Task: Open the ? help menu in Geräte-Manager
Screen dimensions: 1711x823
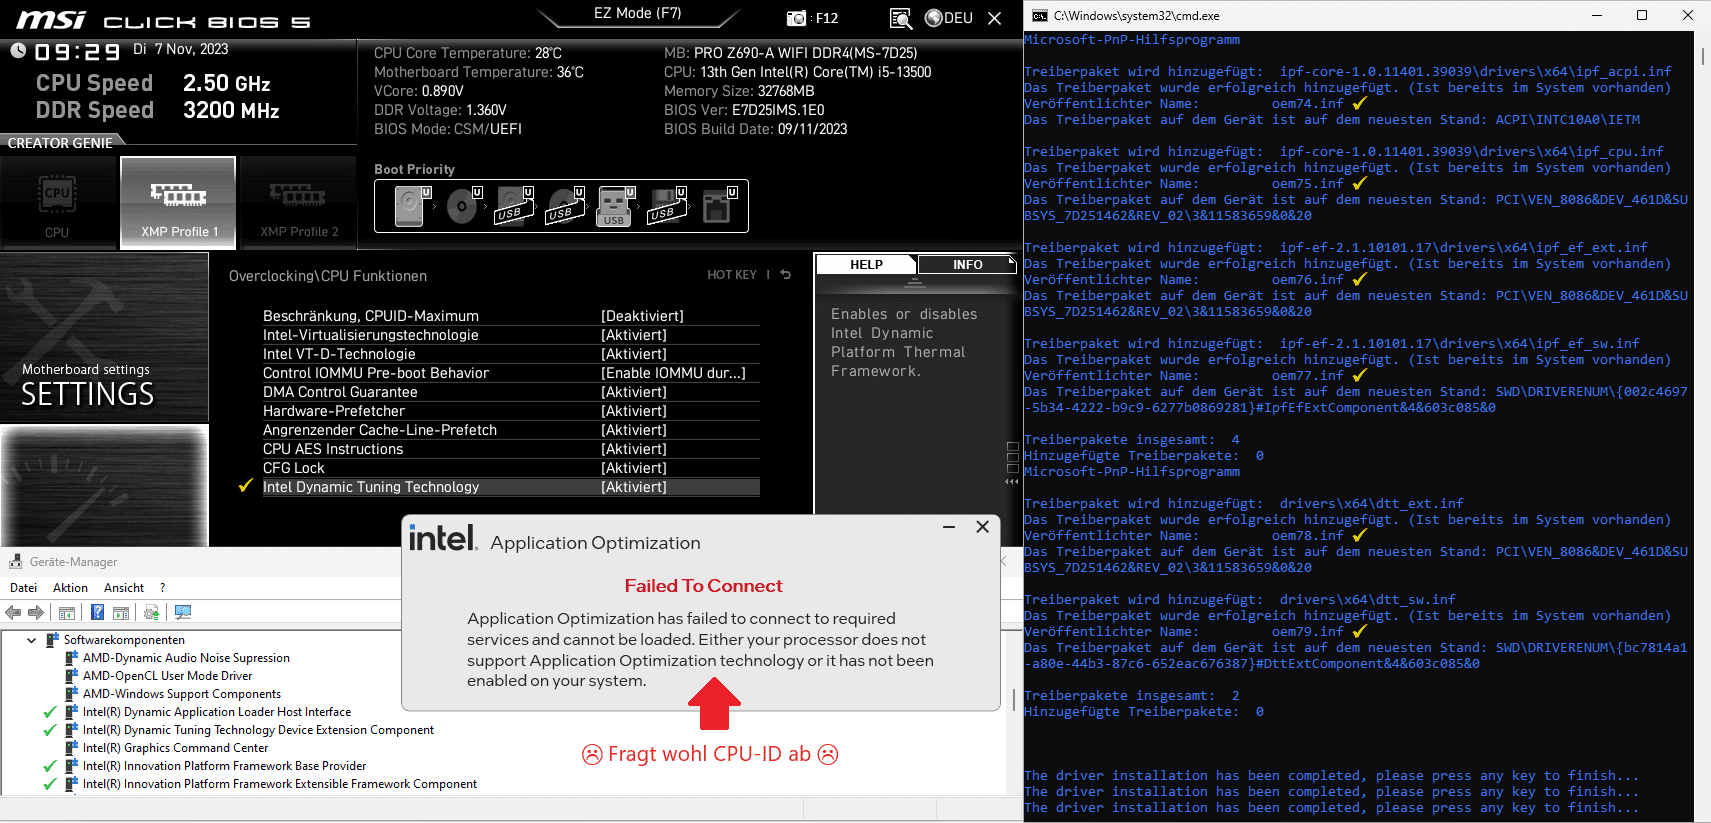Action: point(162,588)
